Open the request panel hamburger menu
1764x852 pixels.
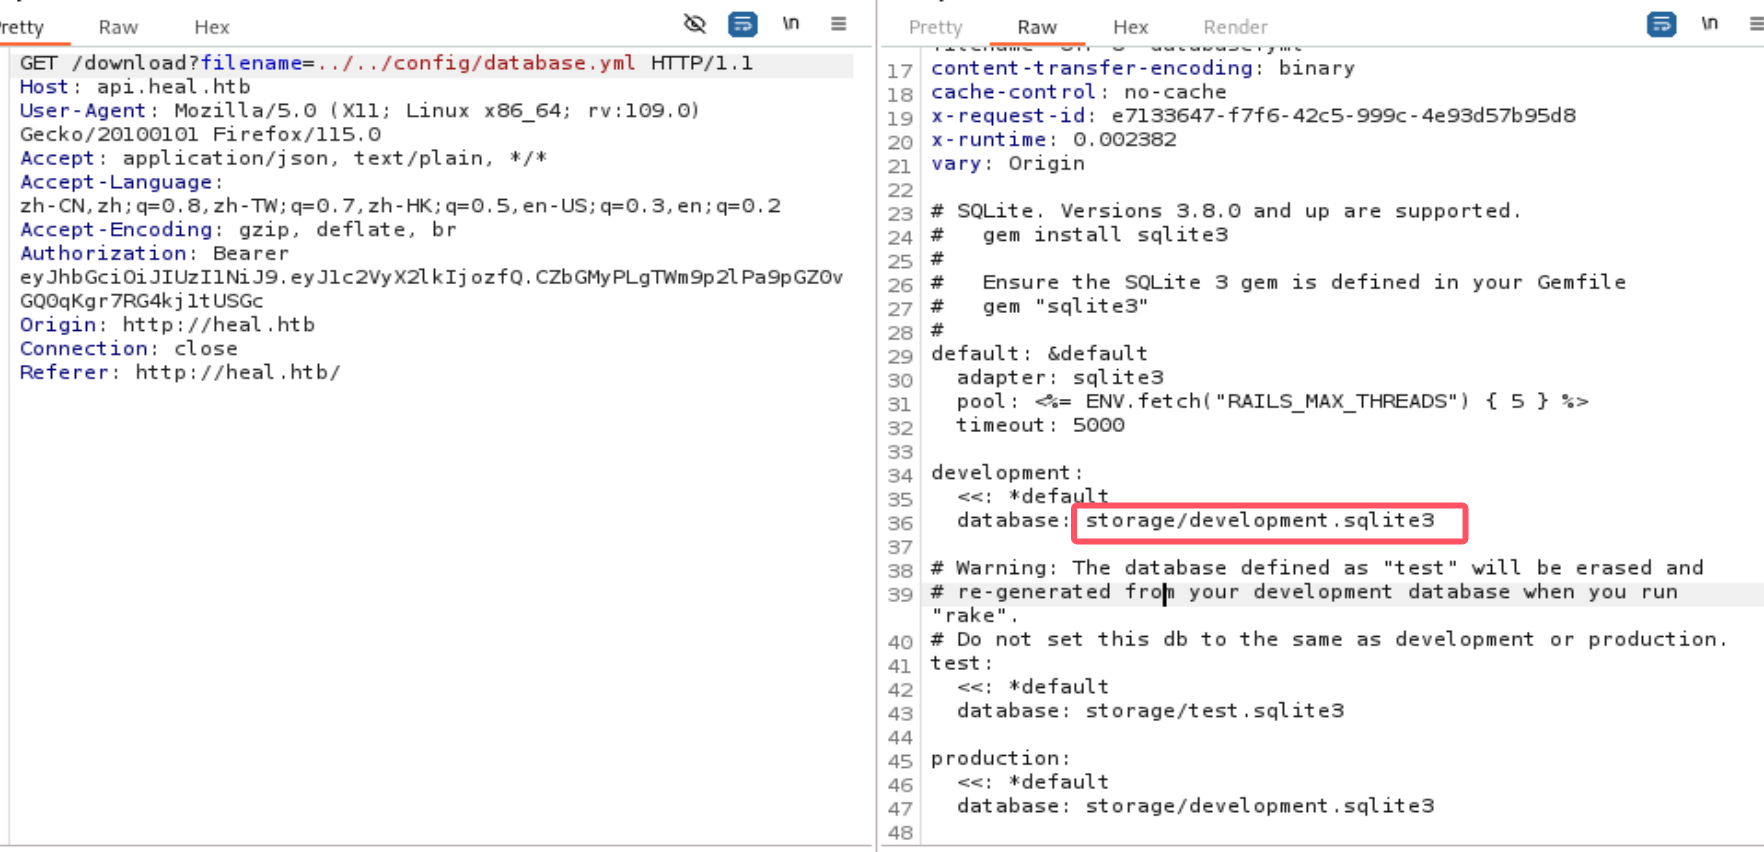tap(838, 24)
